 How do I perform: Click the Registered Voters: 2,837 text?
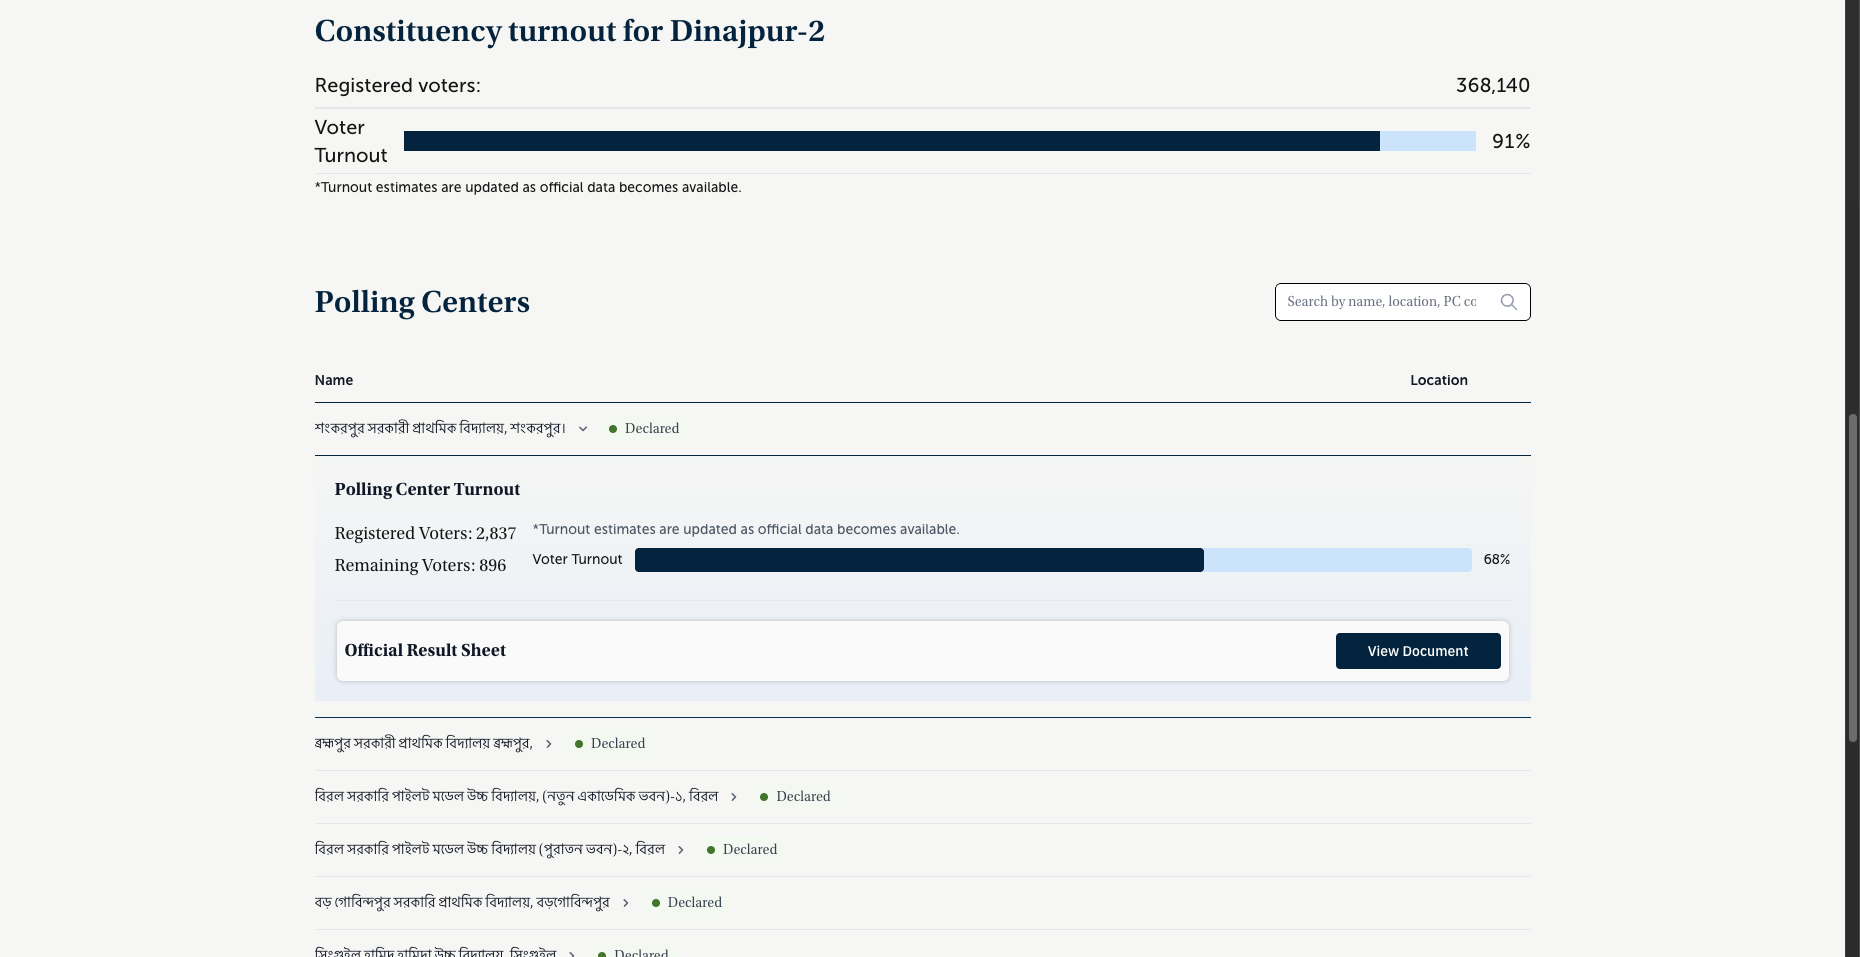pos(425,533)
